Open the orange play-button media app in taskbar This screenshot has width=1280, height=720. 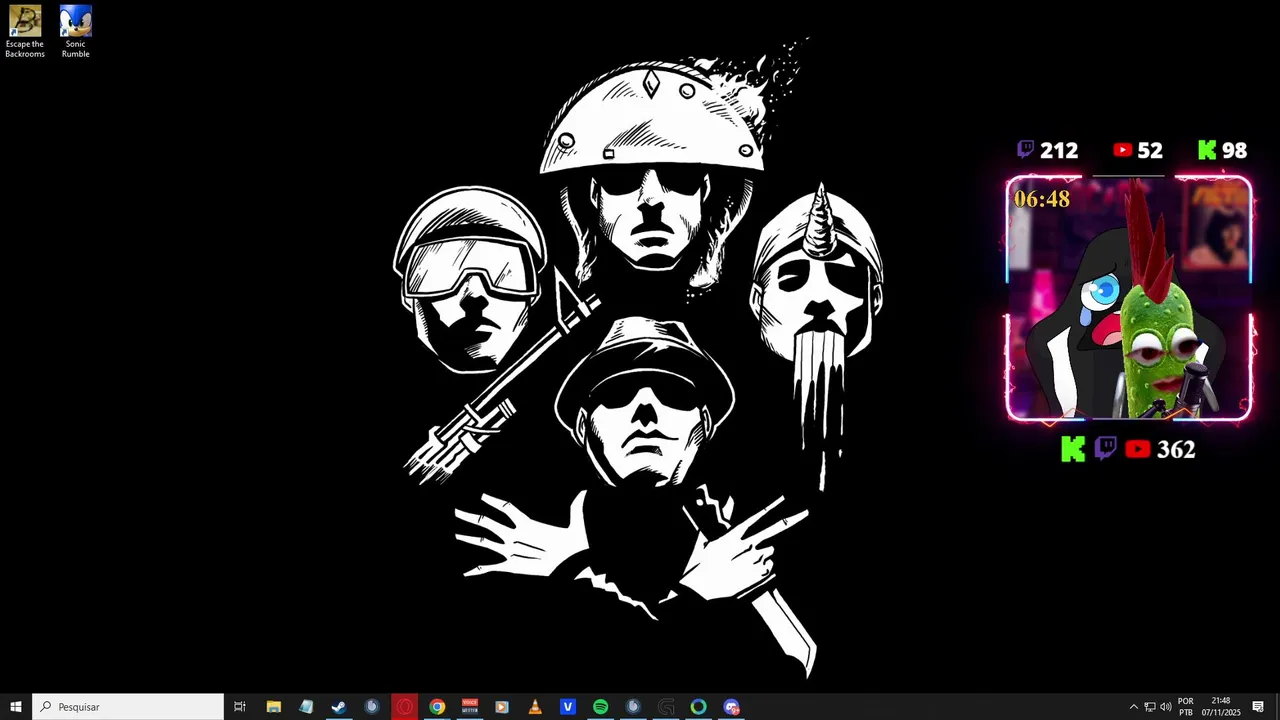pos(502,707)
